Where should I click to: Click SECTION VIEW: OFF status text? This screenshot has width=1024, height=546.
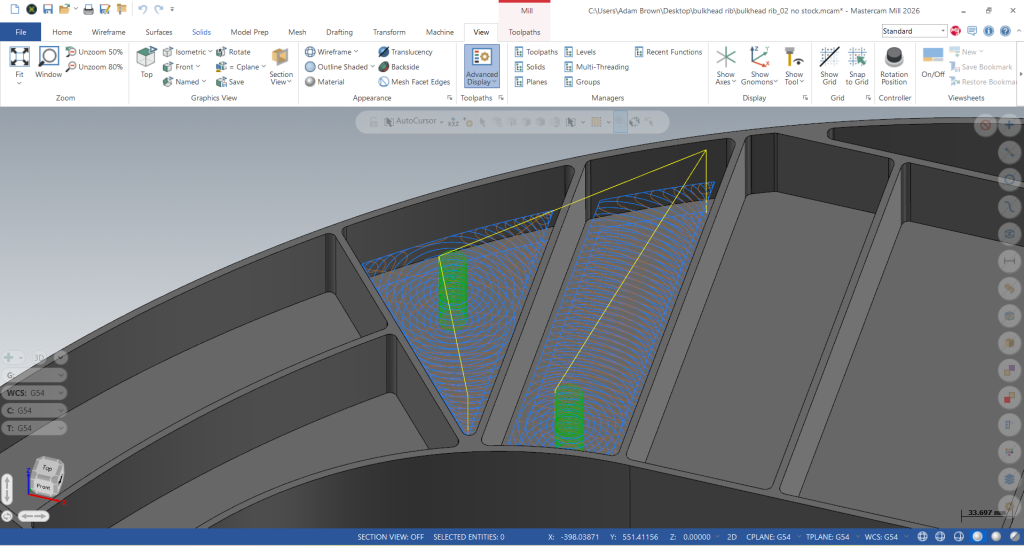391,537
